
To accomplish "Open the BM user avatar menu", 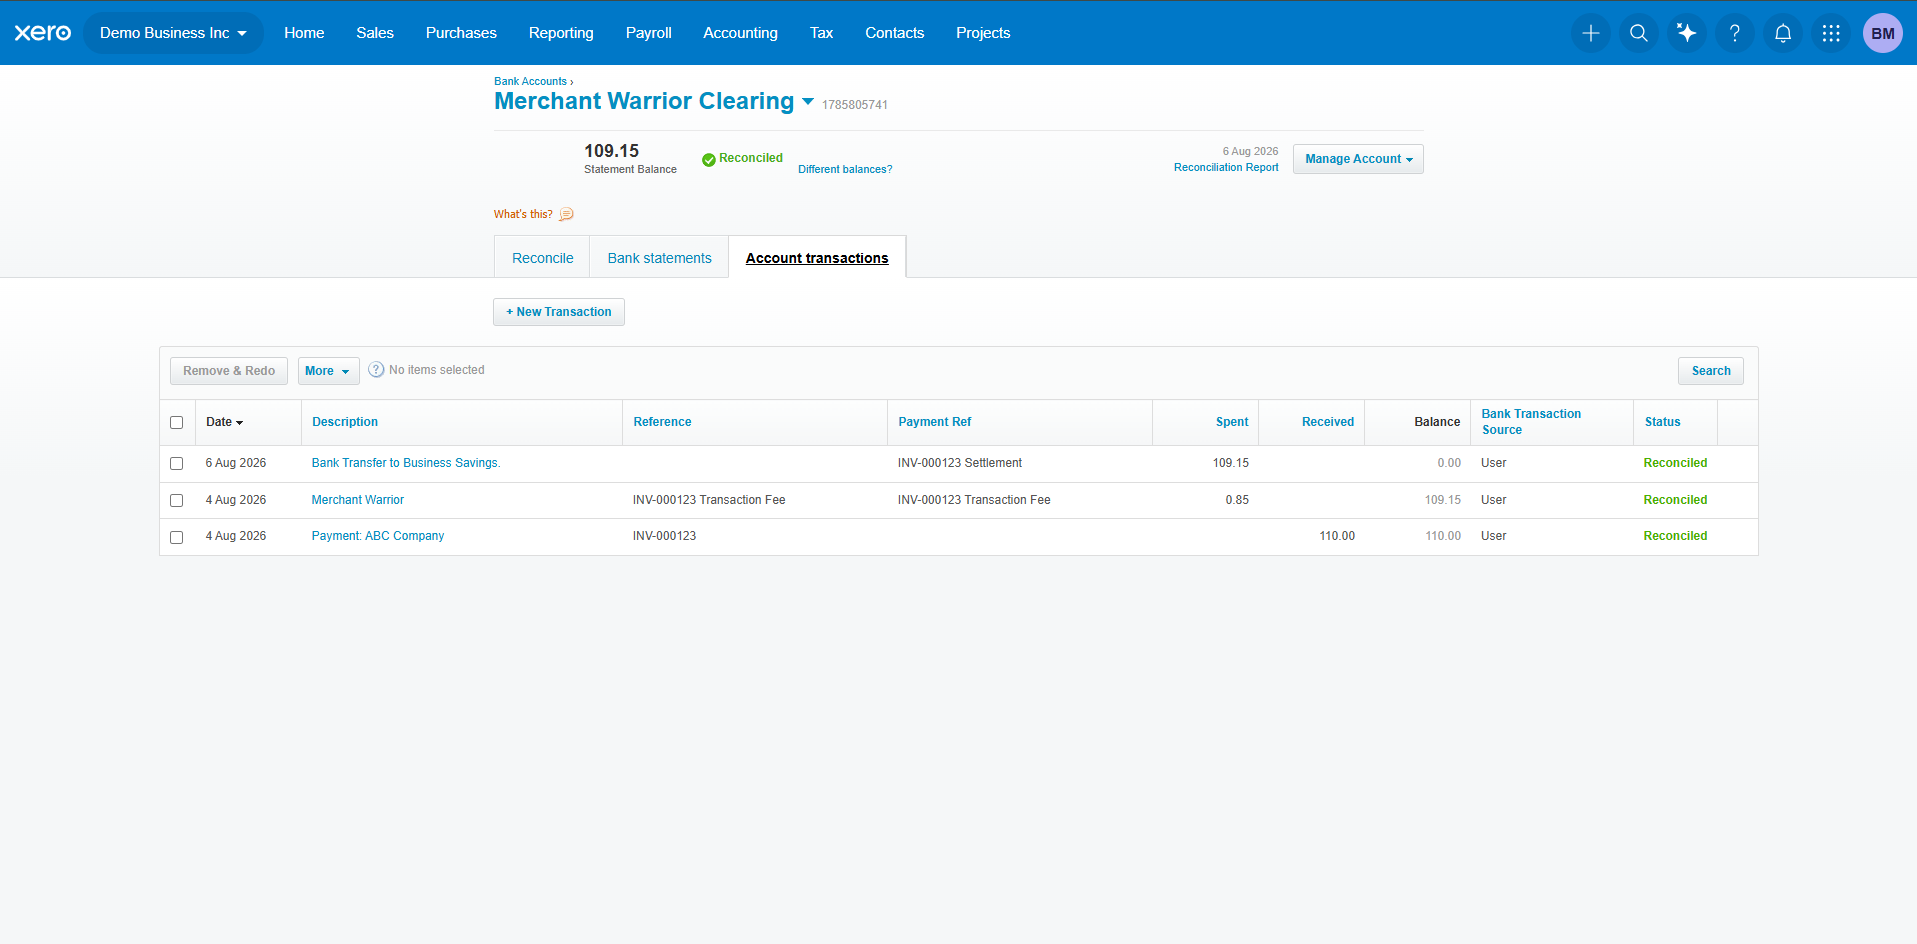I will [x=1882, y=33].
